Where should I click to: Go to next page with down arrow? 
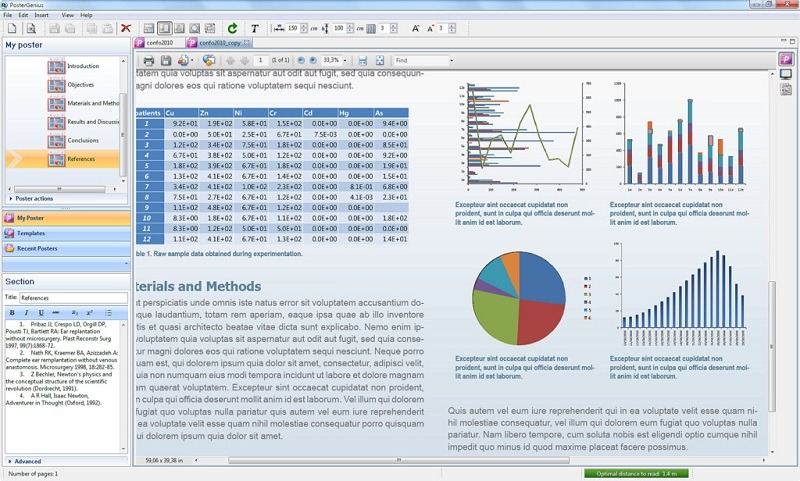point(244,61)
